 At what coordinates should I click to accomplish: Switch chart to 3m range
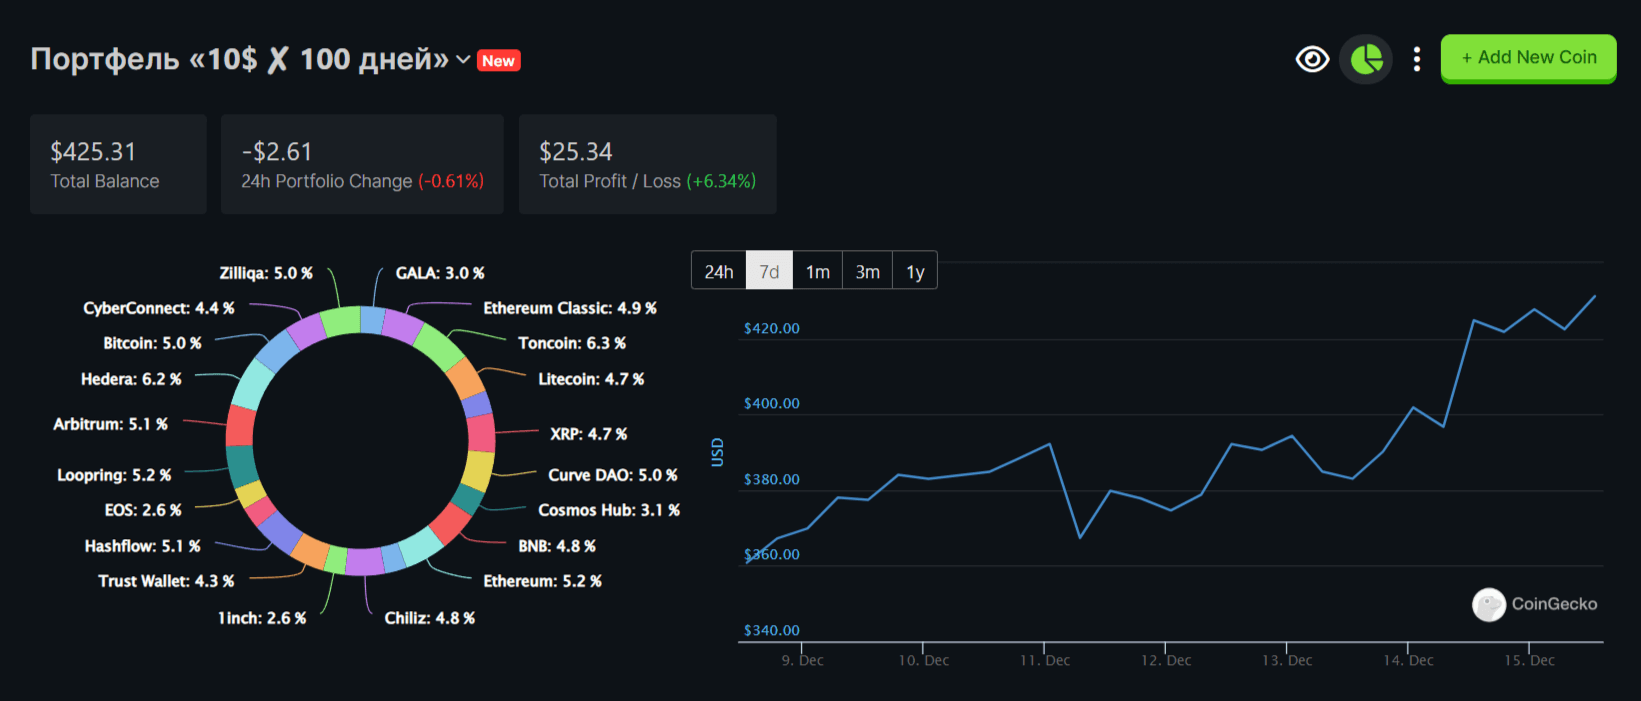pyautogui.click(x=868, y=271)
